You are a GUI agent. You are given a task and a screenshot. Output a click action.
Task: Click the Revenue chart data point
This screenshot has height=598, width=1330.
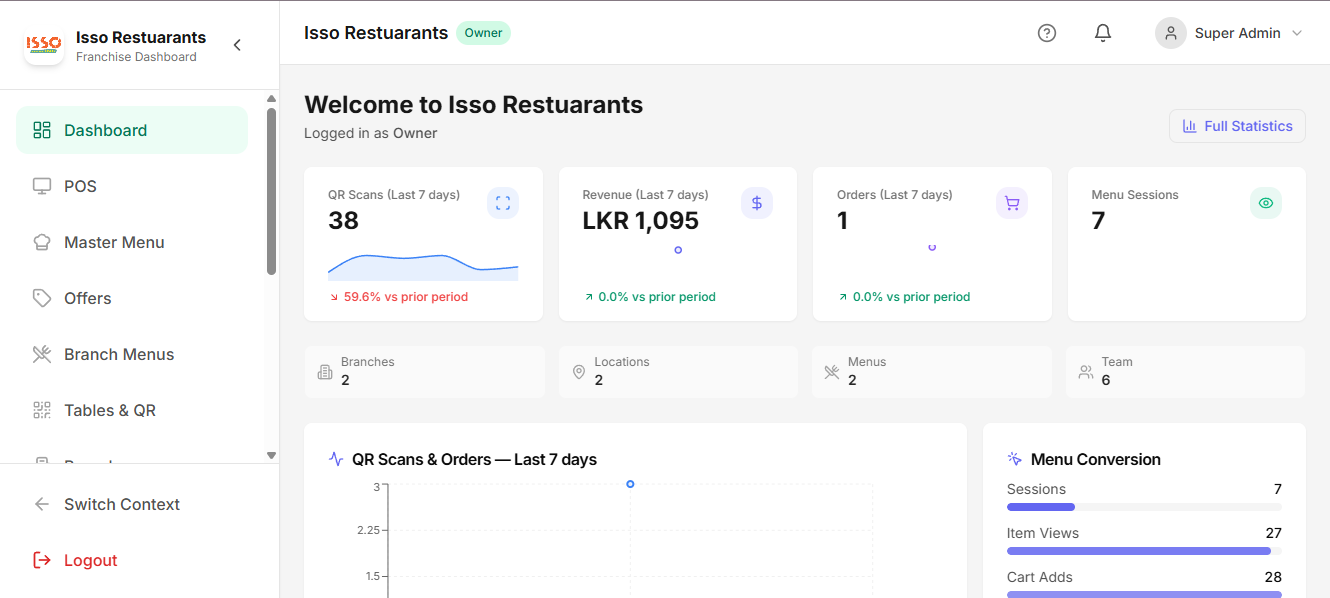pos(678,250)
